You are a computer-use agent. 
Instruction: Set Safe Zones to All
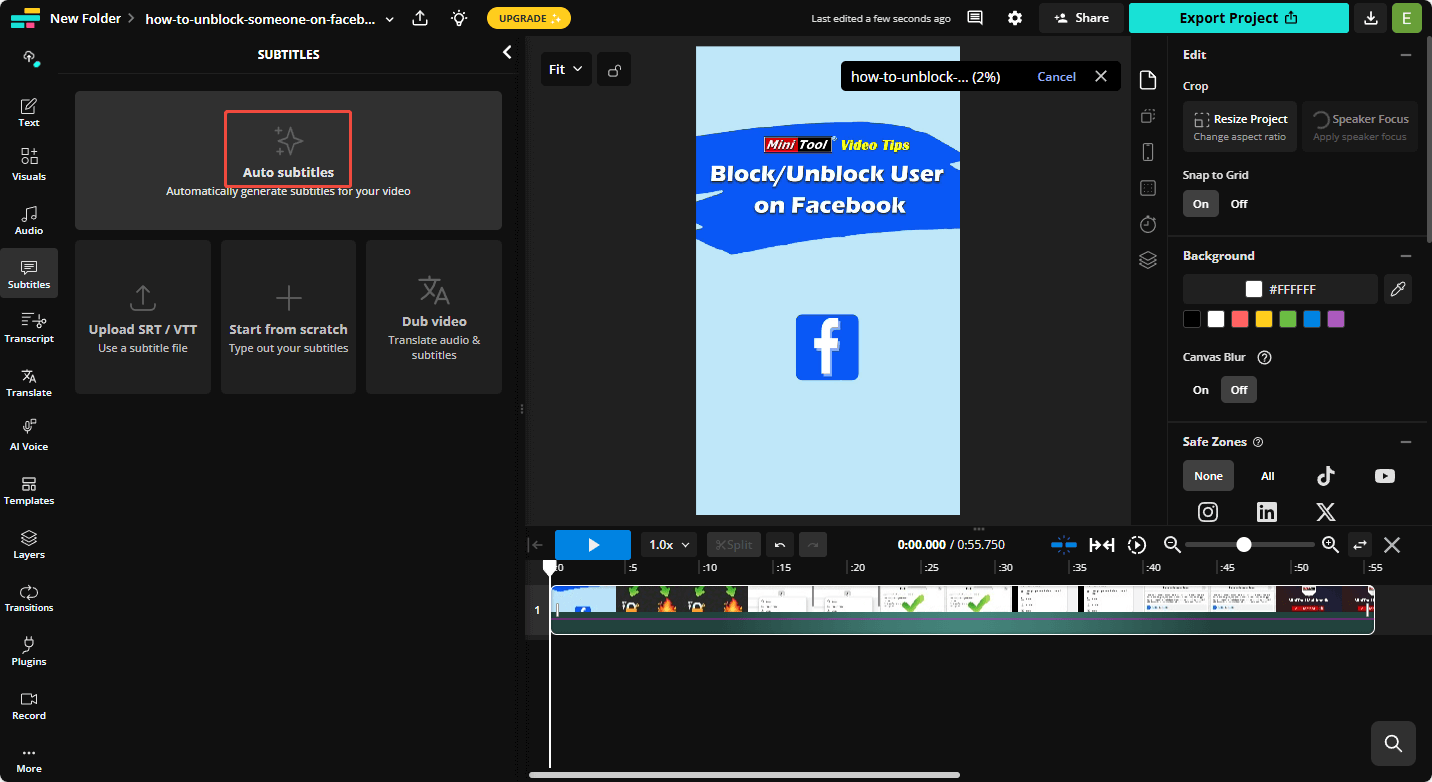click(1267, 476)
